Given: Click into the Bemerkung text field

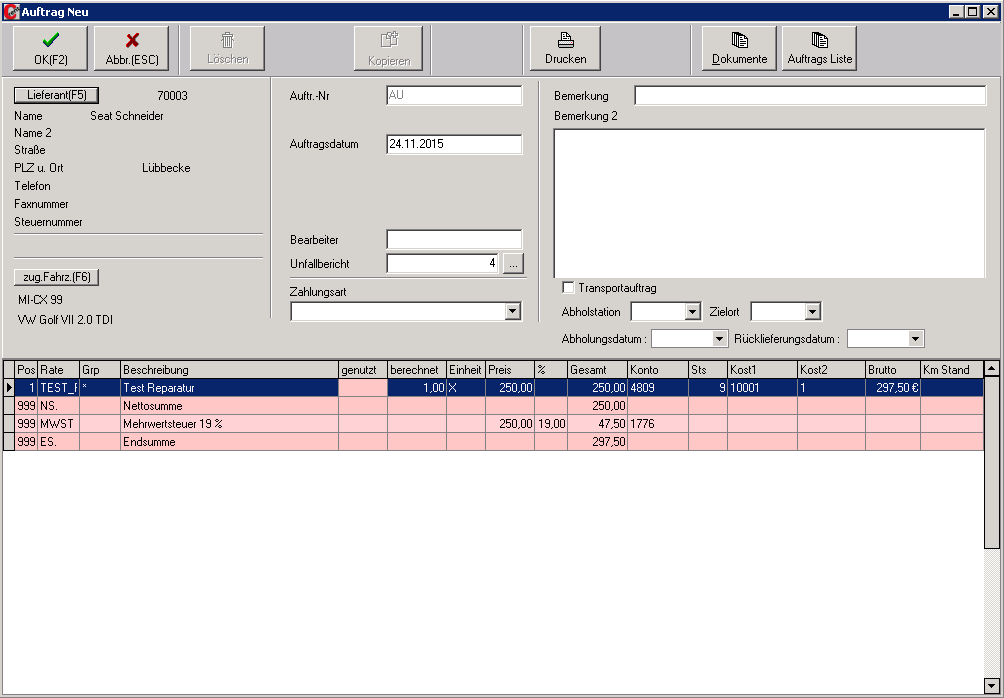Looking at the screenshot, I should coord(809,96).
